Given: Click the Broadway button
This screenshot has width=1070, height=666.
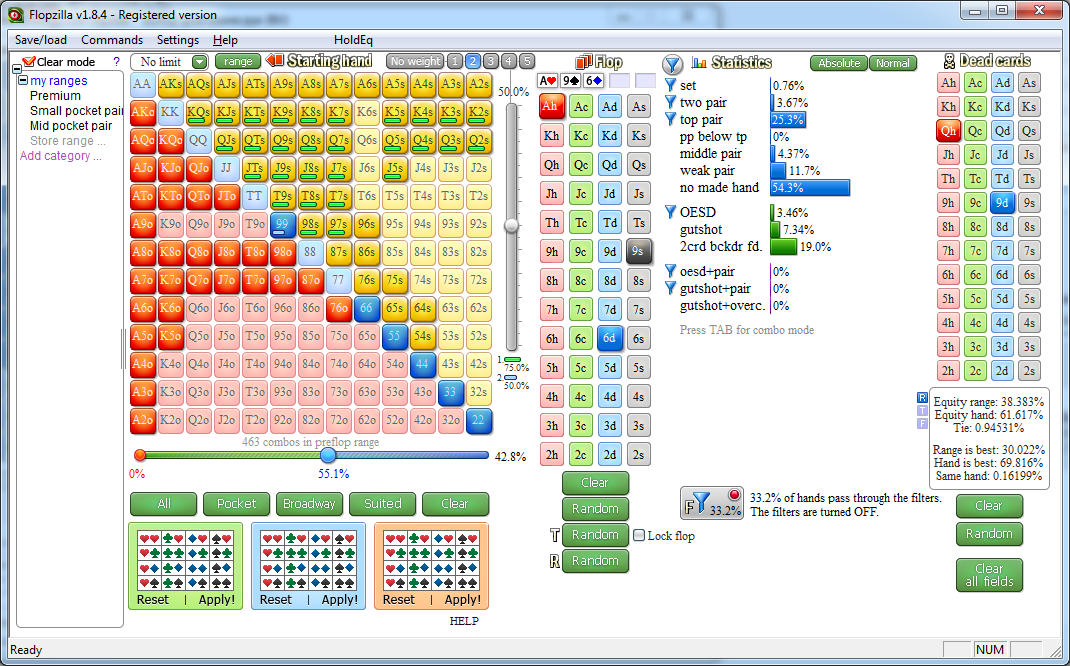Looking at the screenshot, I should click(309, 504).
